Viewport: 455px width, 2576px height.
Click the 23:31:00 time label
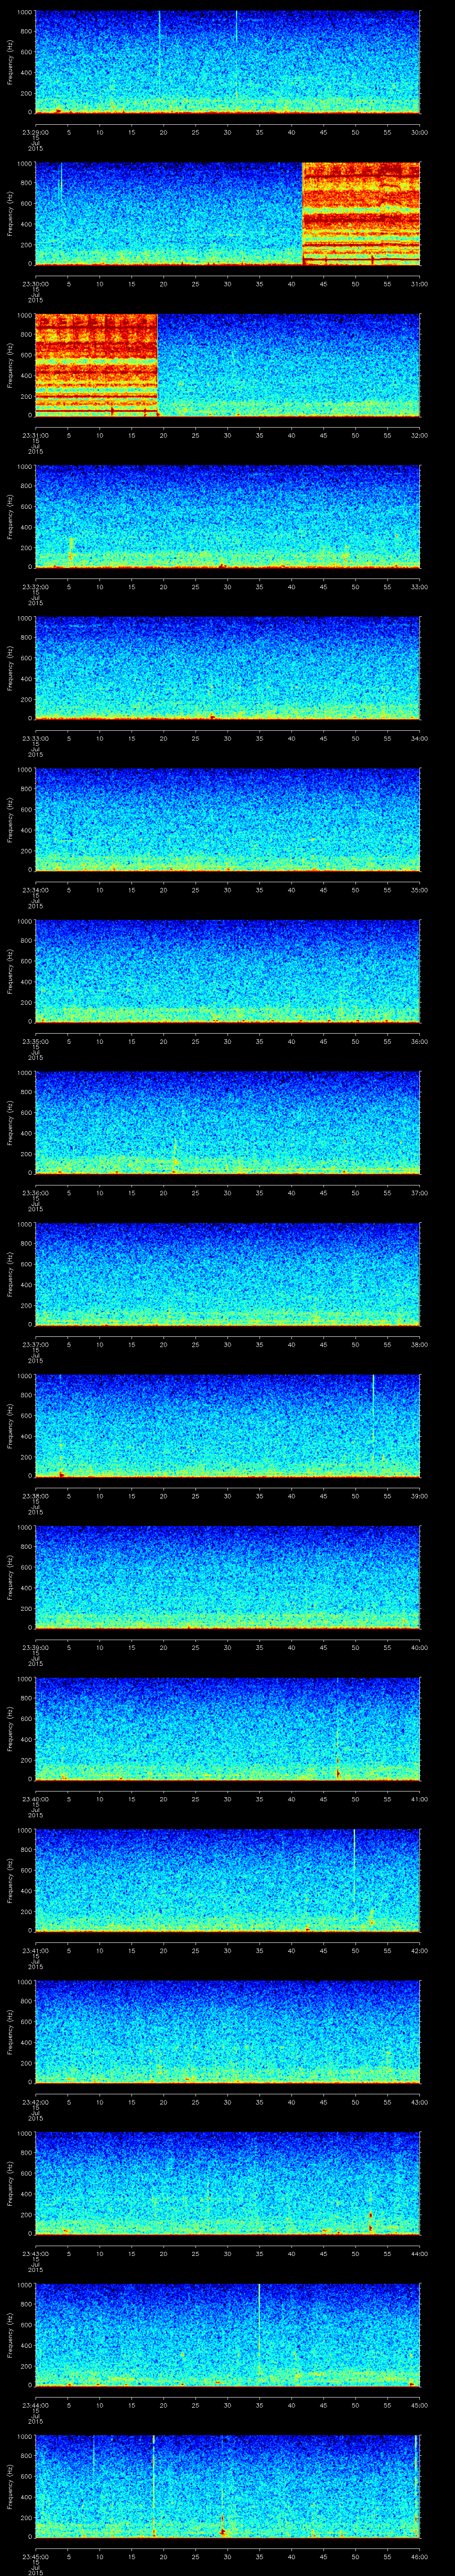click(35, 435)
